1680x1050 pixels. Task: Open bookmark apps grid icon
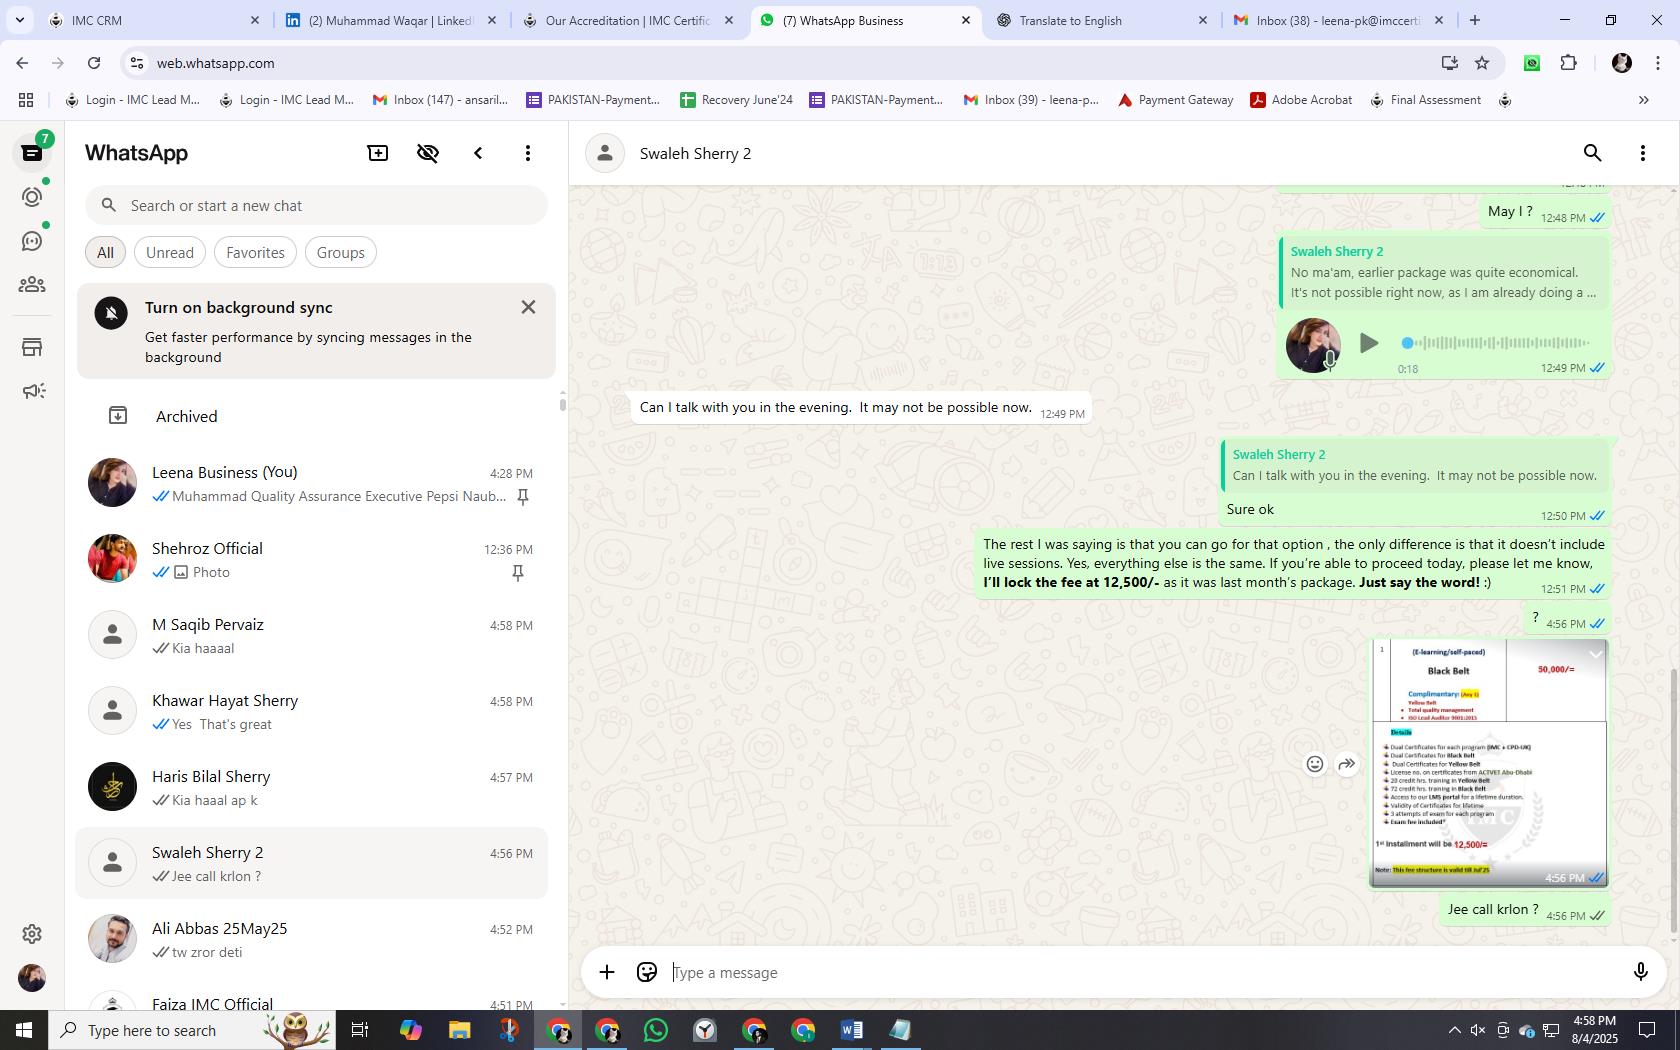coord(26,100)
